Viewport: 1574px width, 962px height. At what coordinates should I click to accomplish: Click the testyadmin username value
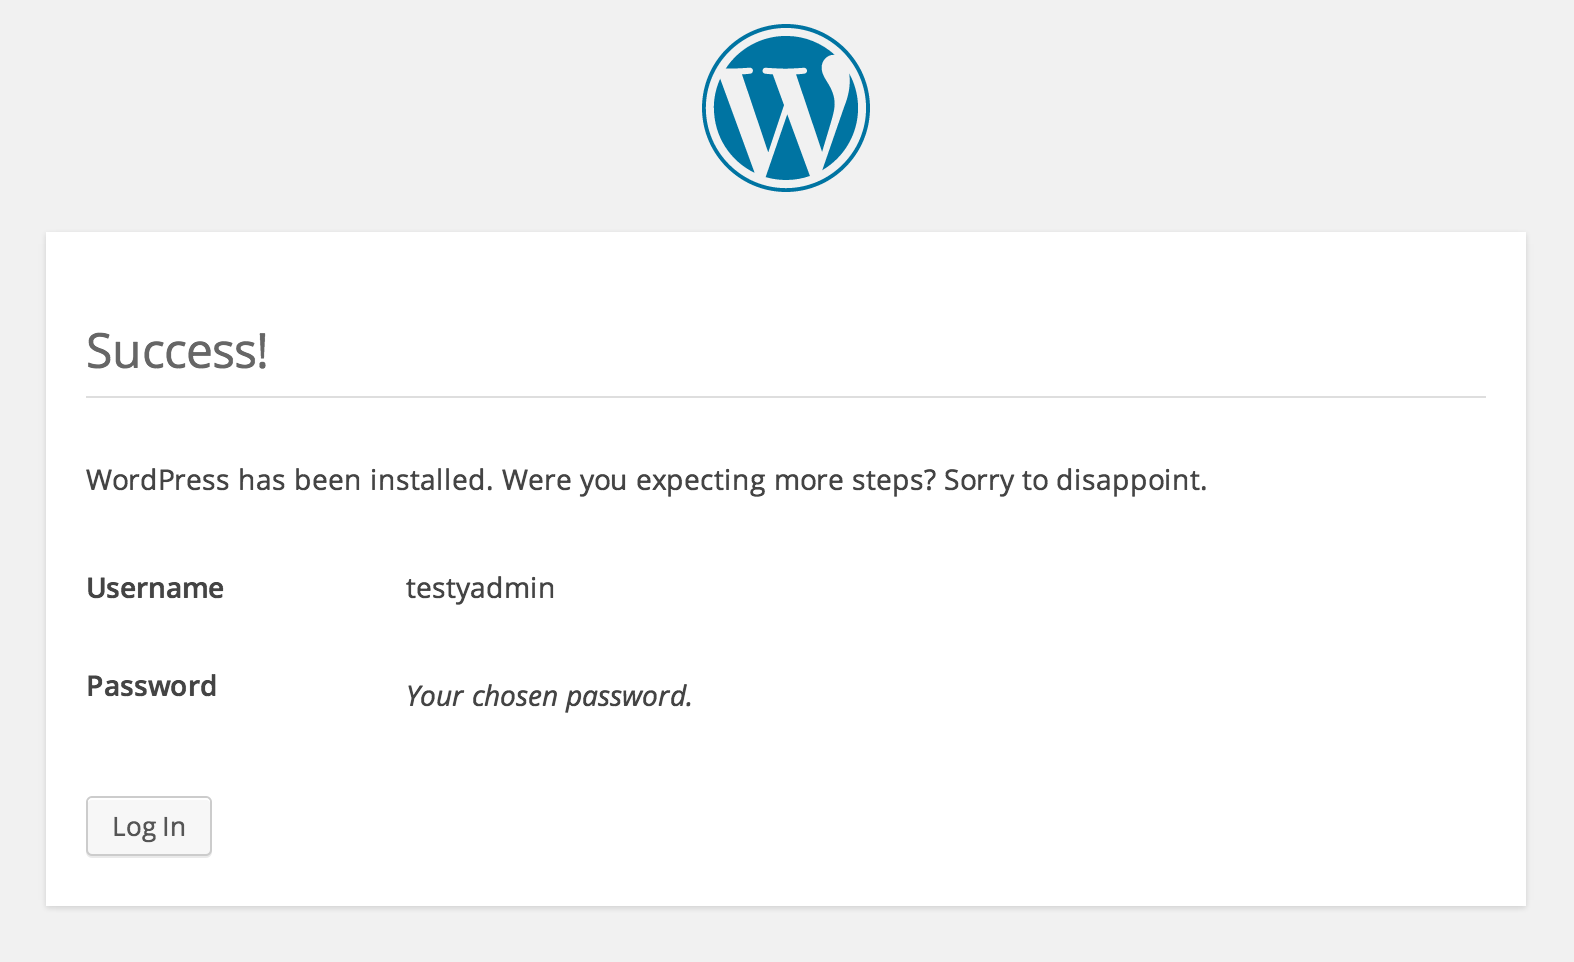tap(480, 588)
